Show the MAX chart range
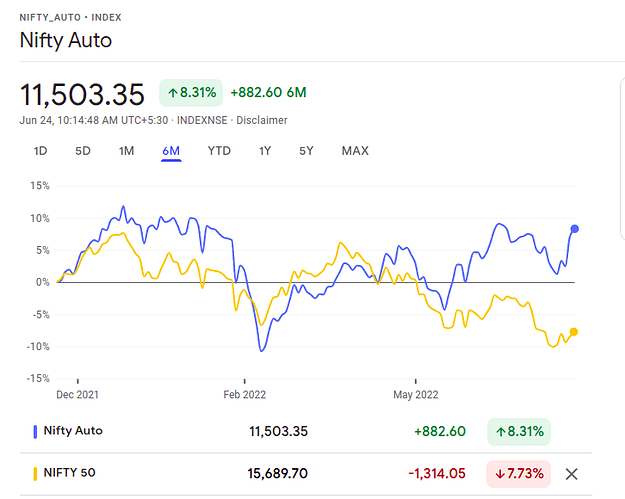 tap(355, 151)
